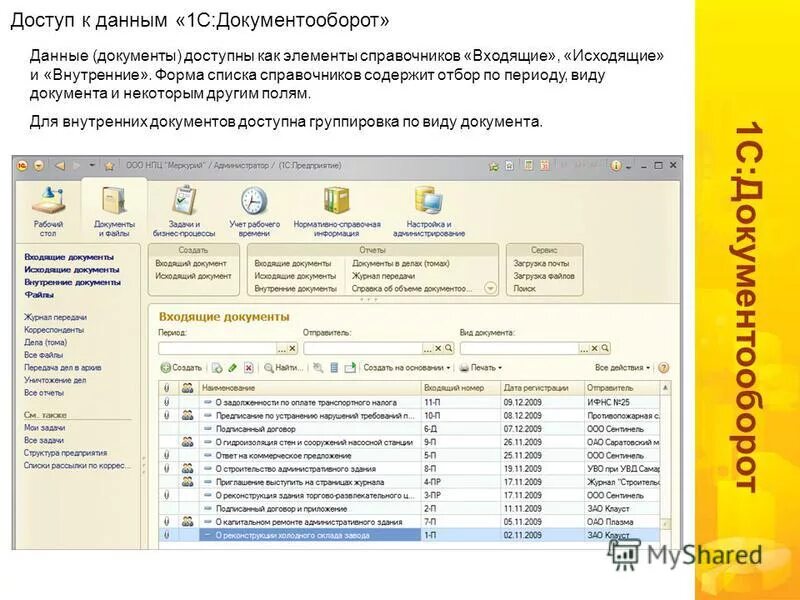Screen dimensions: 800x600
Task: Click the Найти... search button
Action: (284, 368)
